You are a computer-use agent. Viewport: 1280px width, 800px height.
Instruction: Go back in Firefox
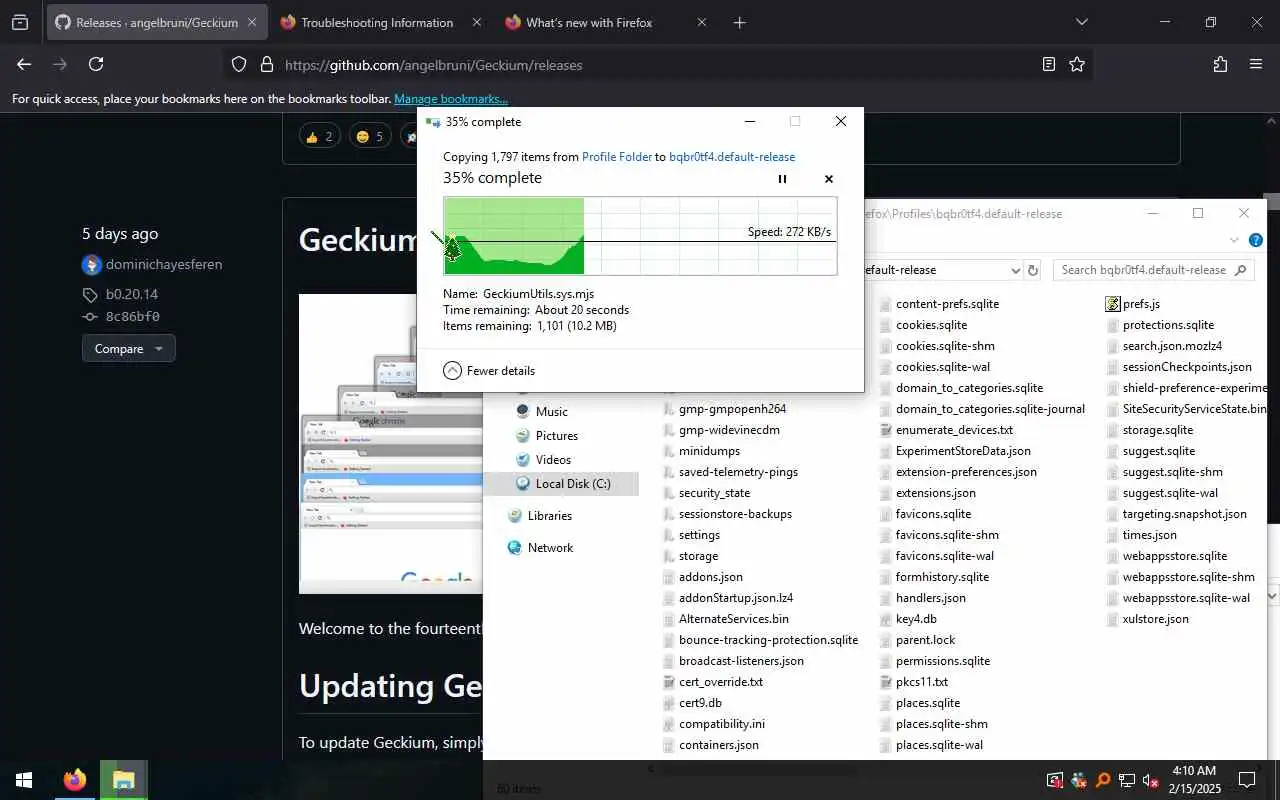[24, 64]
